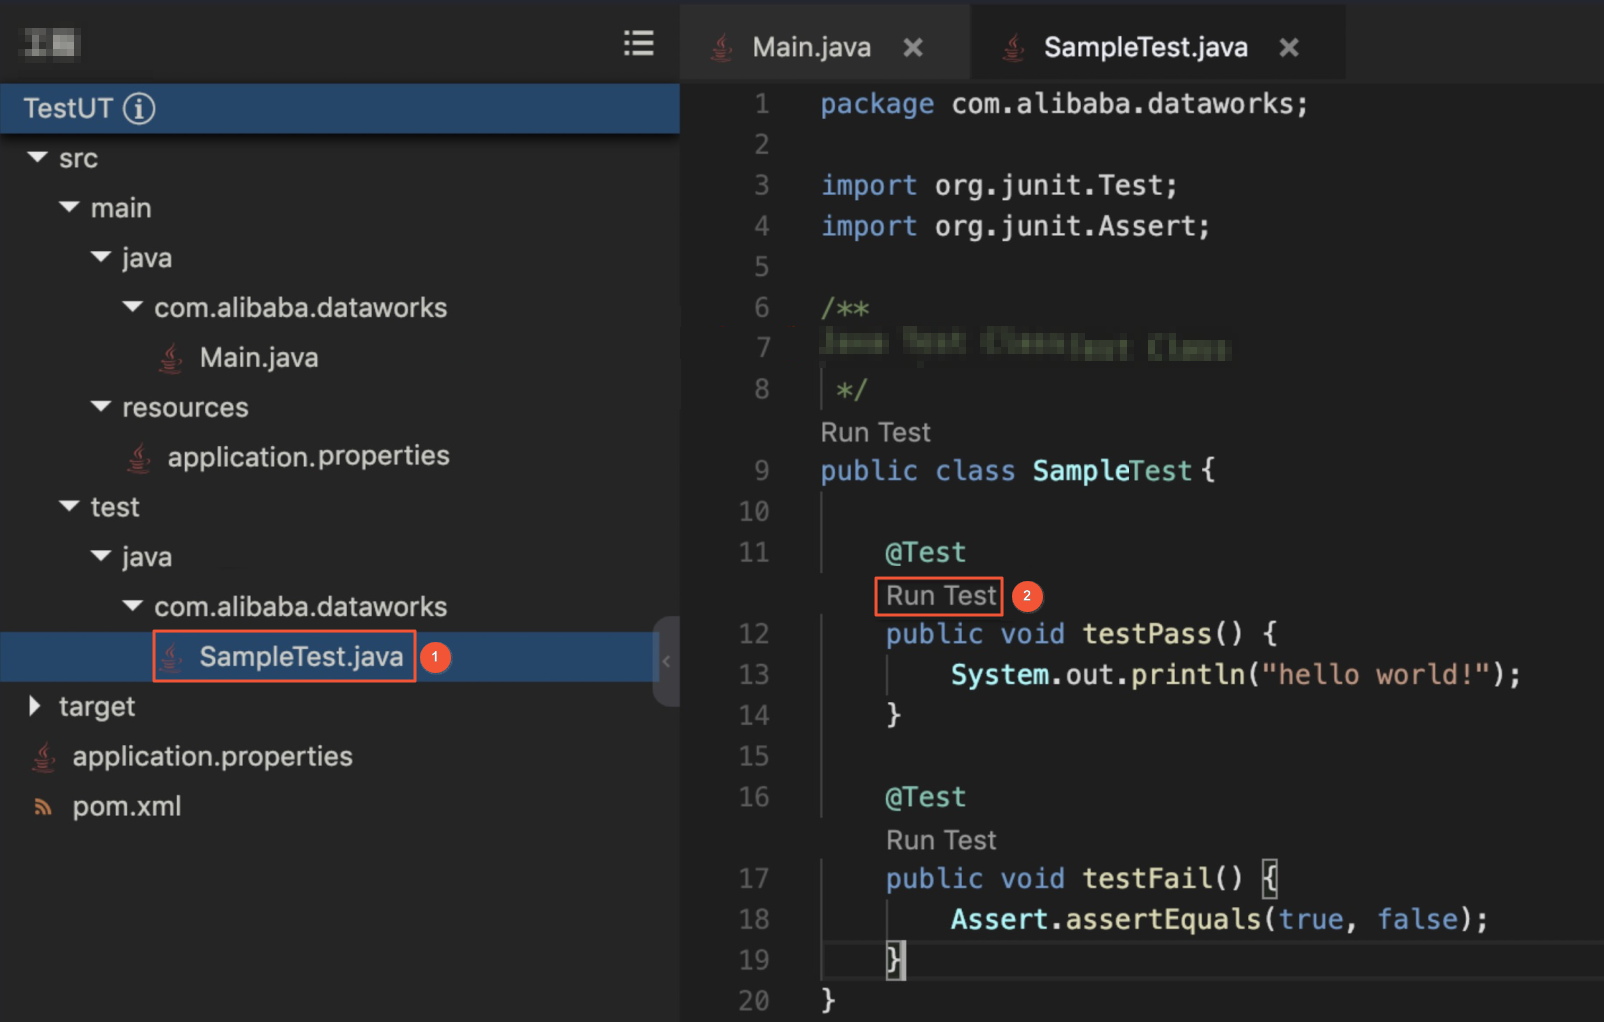Switch to the Main.java tab
The height and width of the screenshot is (1022, 1604).
point(811,47)
